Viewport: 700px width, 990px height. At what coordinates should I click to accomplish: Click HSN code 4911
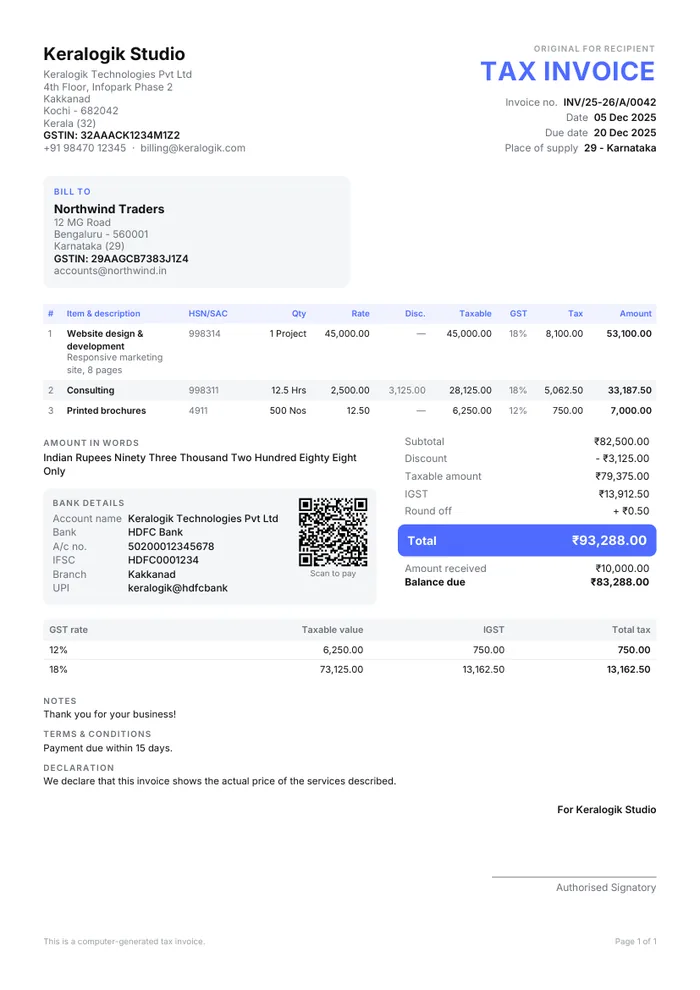point(198,410)
